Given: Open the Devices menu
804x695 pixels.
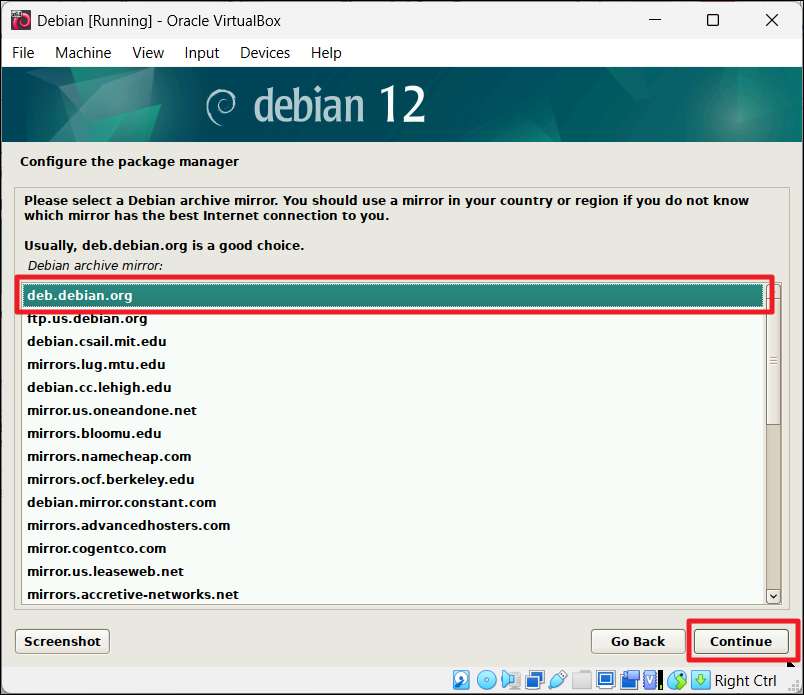Looking at the screenshot, I should coord(265,53).
